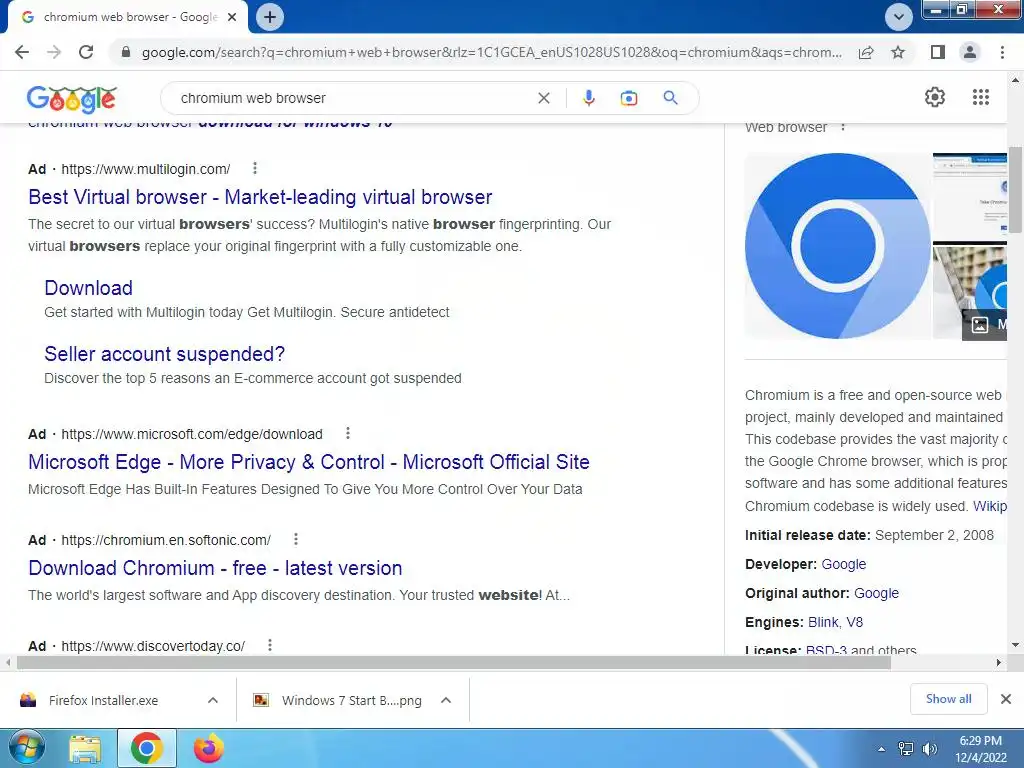Open the More images thumbnail
This screenshot has height=768, width=1024.
pos(969,291)
